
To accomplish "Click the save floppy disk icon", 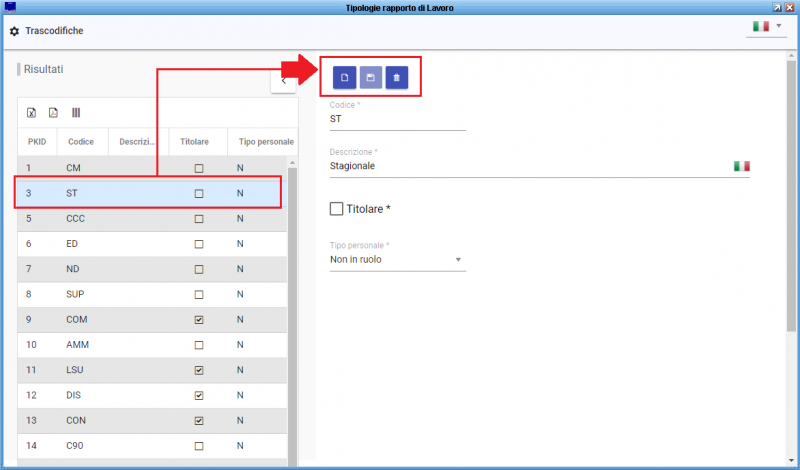I will 370,78.
